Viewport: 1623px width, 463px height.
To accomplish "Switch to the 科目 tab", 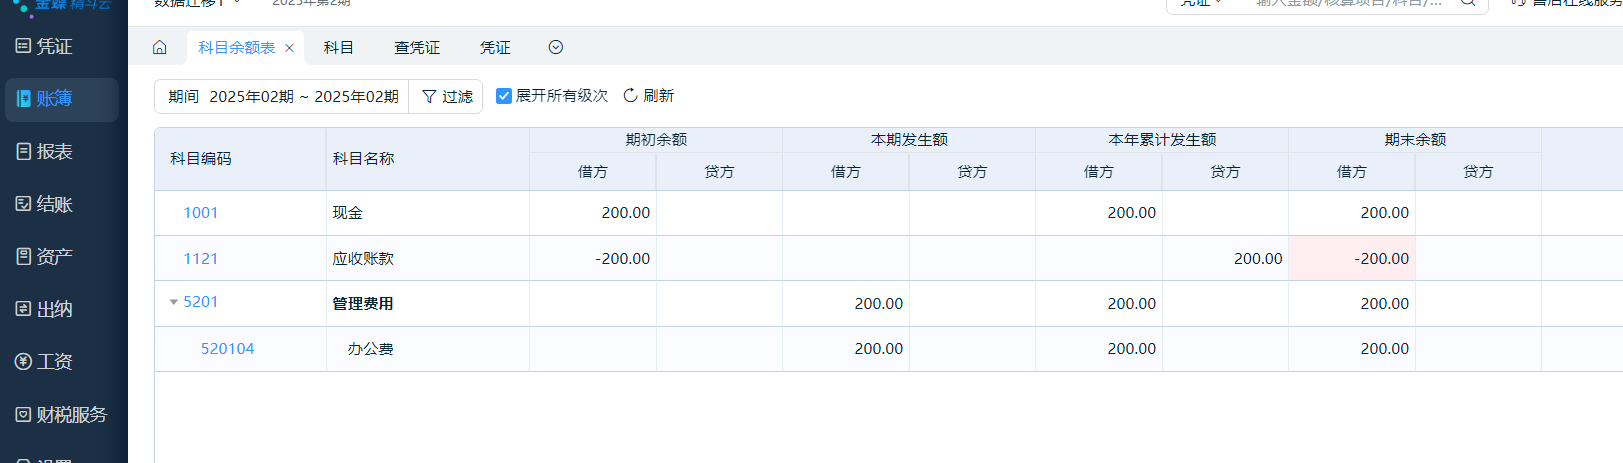I will (338, 47).
